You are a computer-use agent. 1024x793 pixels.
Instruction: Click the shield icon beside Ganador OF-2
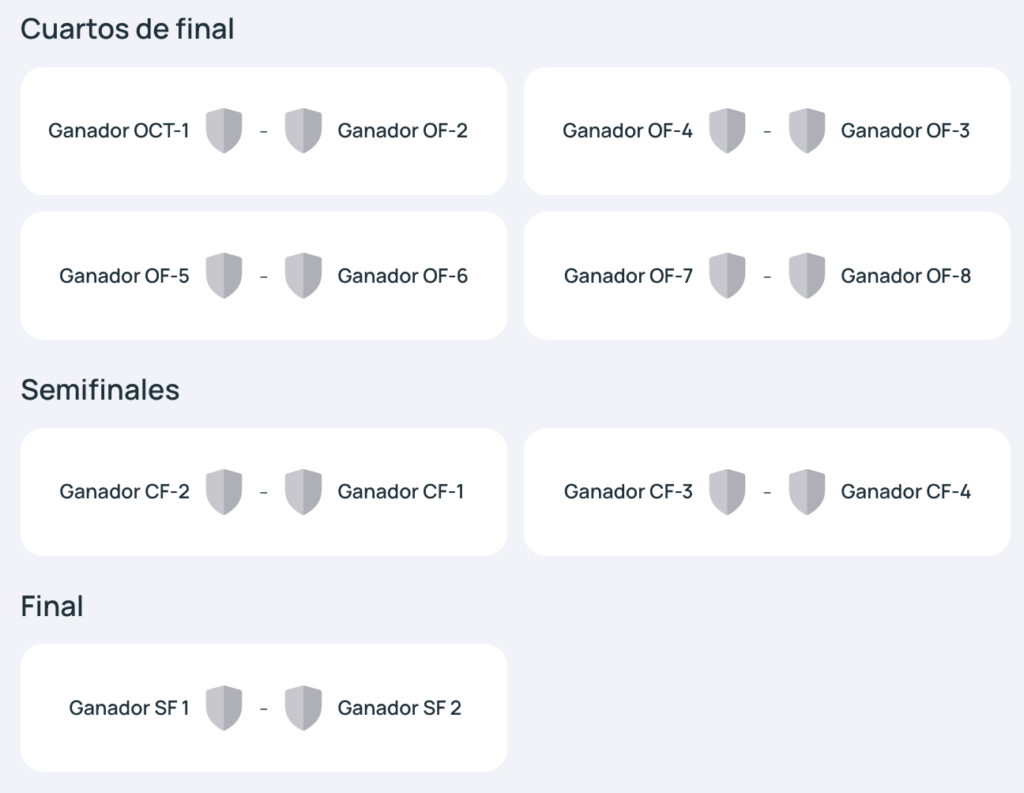[x=303, y=131]
